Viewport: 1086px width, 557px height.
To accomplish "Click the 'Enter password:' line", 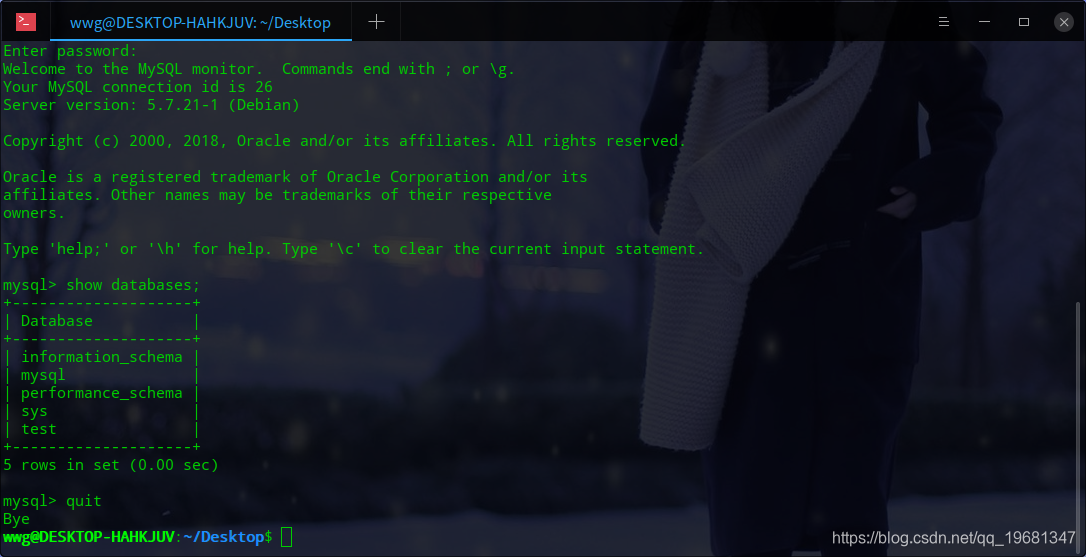I will (x=70, y=51).
